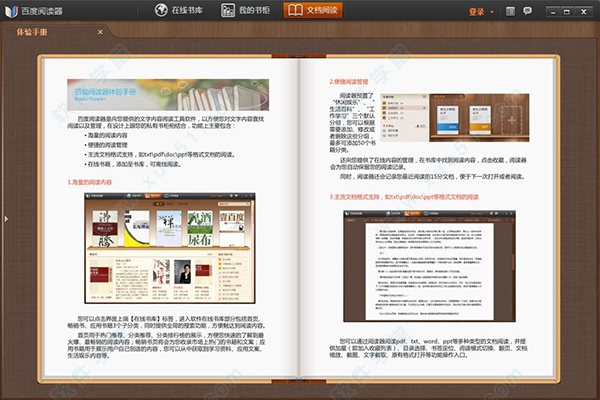Turn to previous page via left page edge
Screen dimensions: 600x400
coord(43,217)
